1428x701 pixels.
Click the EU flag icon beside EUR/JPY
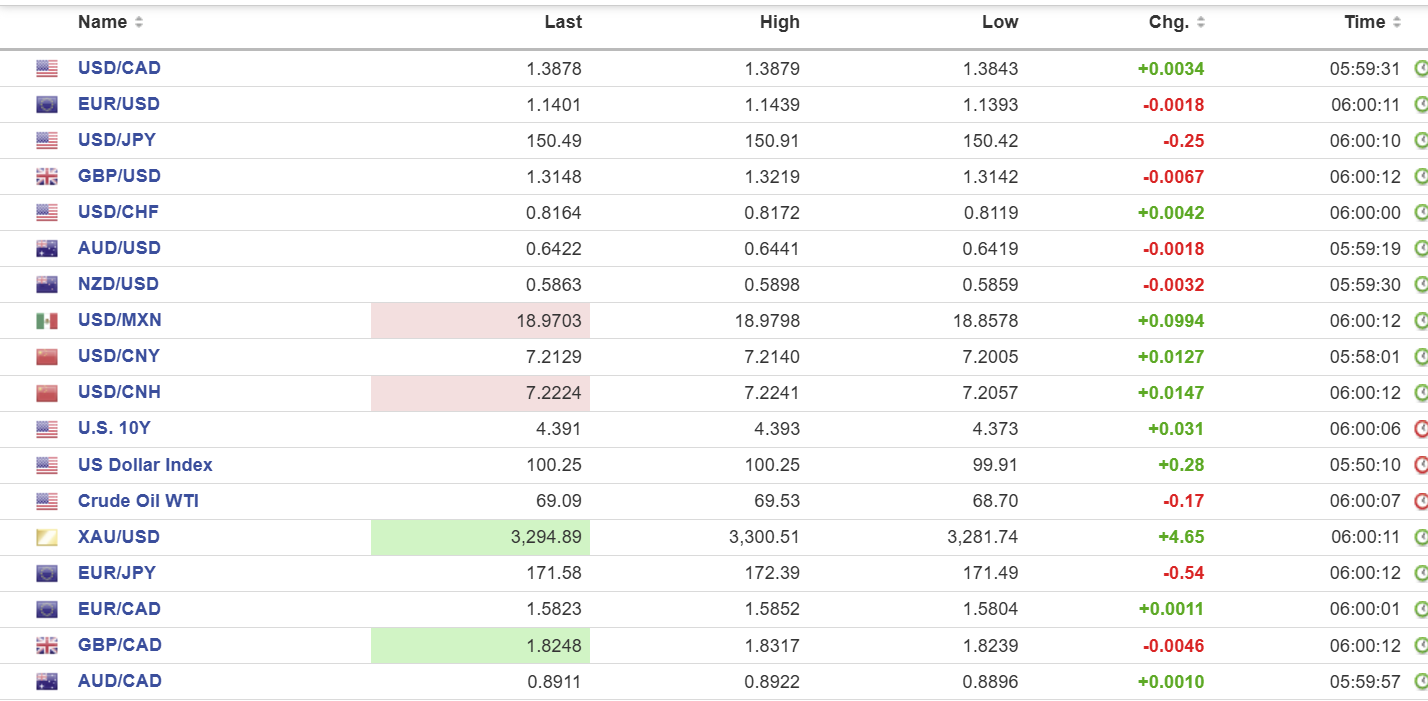pyautogui.click(x=47, y=573)
